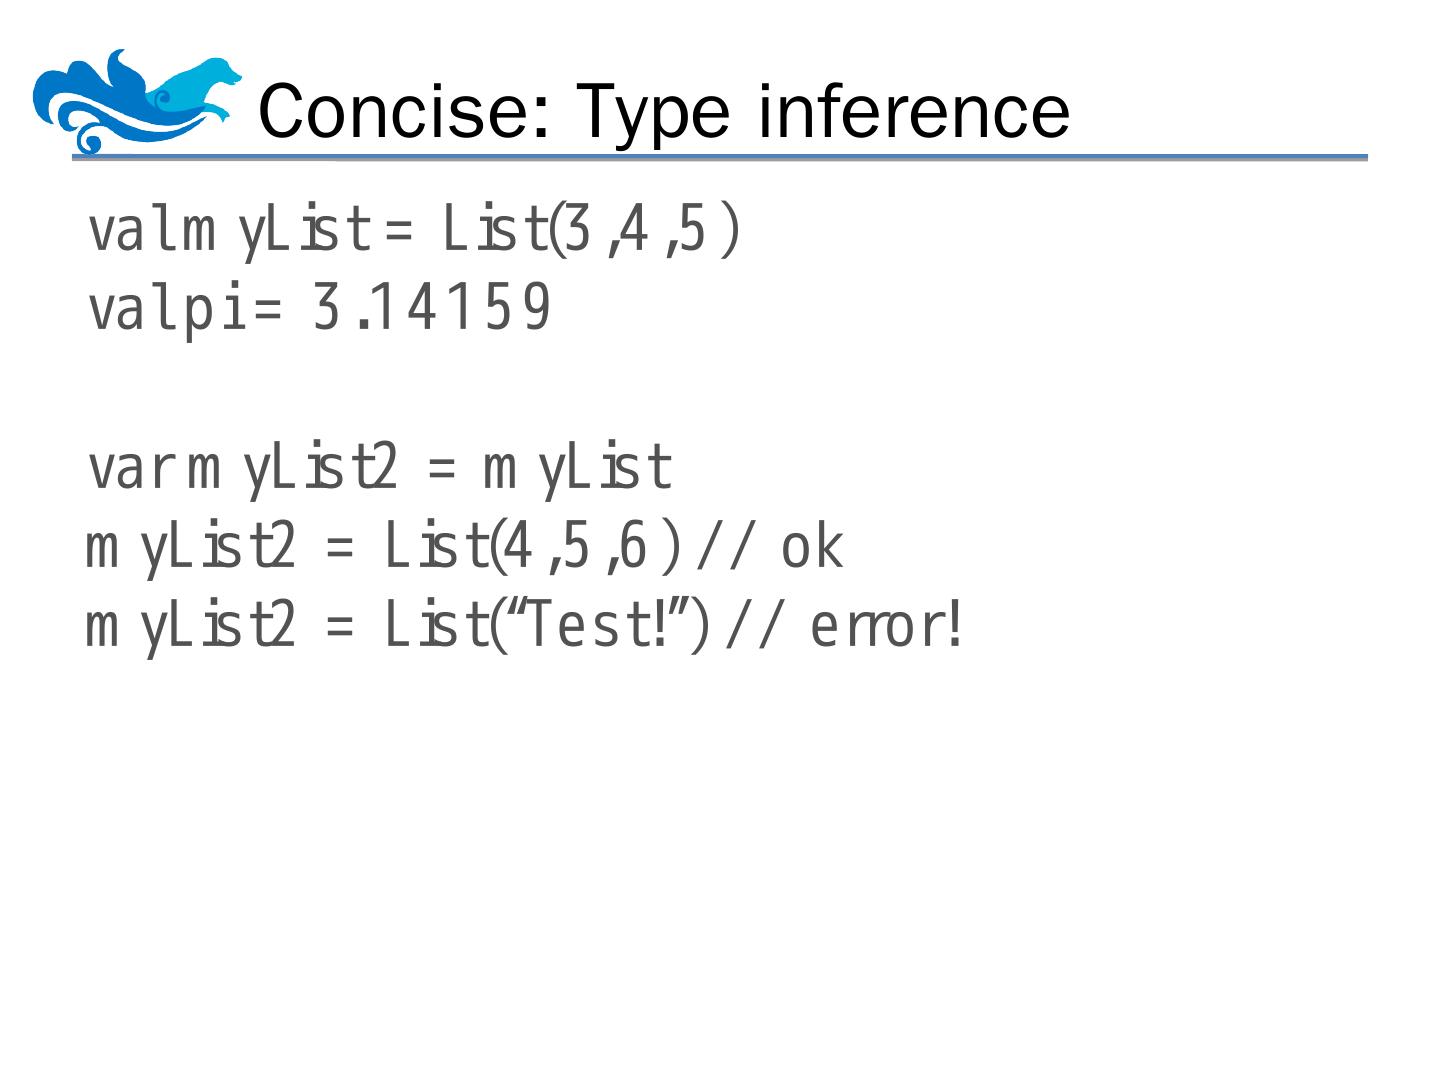The width and height of the screenshot is (1440, 1080).
Task: Click the 'List(4,5,6)' expression
Action: click(532, 547)
